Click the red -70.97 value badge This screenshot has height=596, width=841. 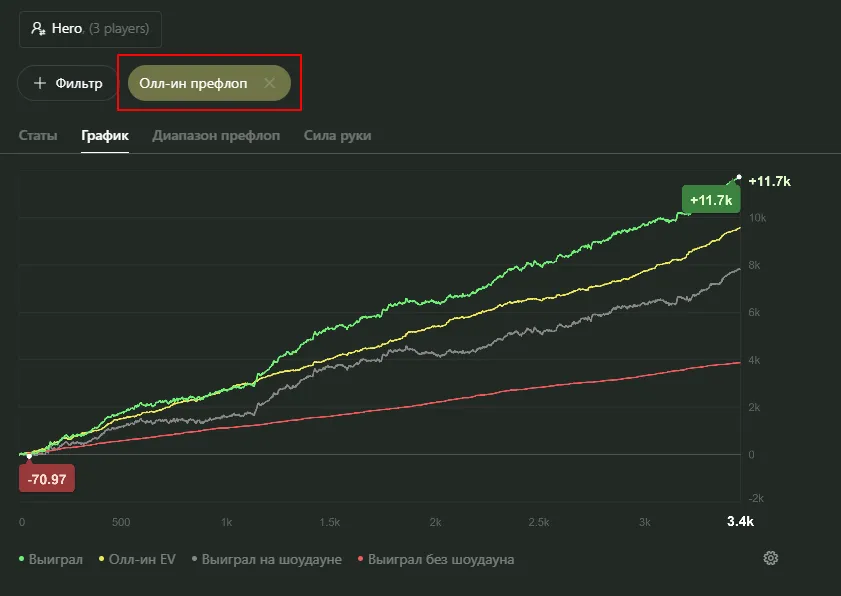point(47,479)
